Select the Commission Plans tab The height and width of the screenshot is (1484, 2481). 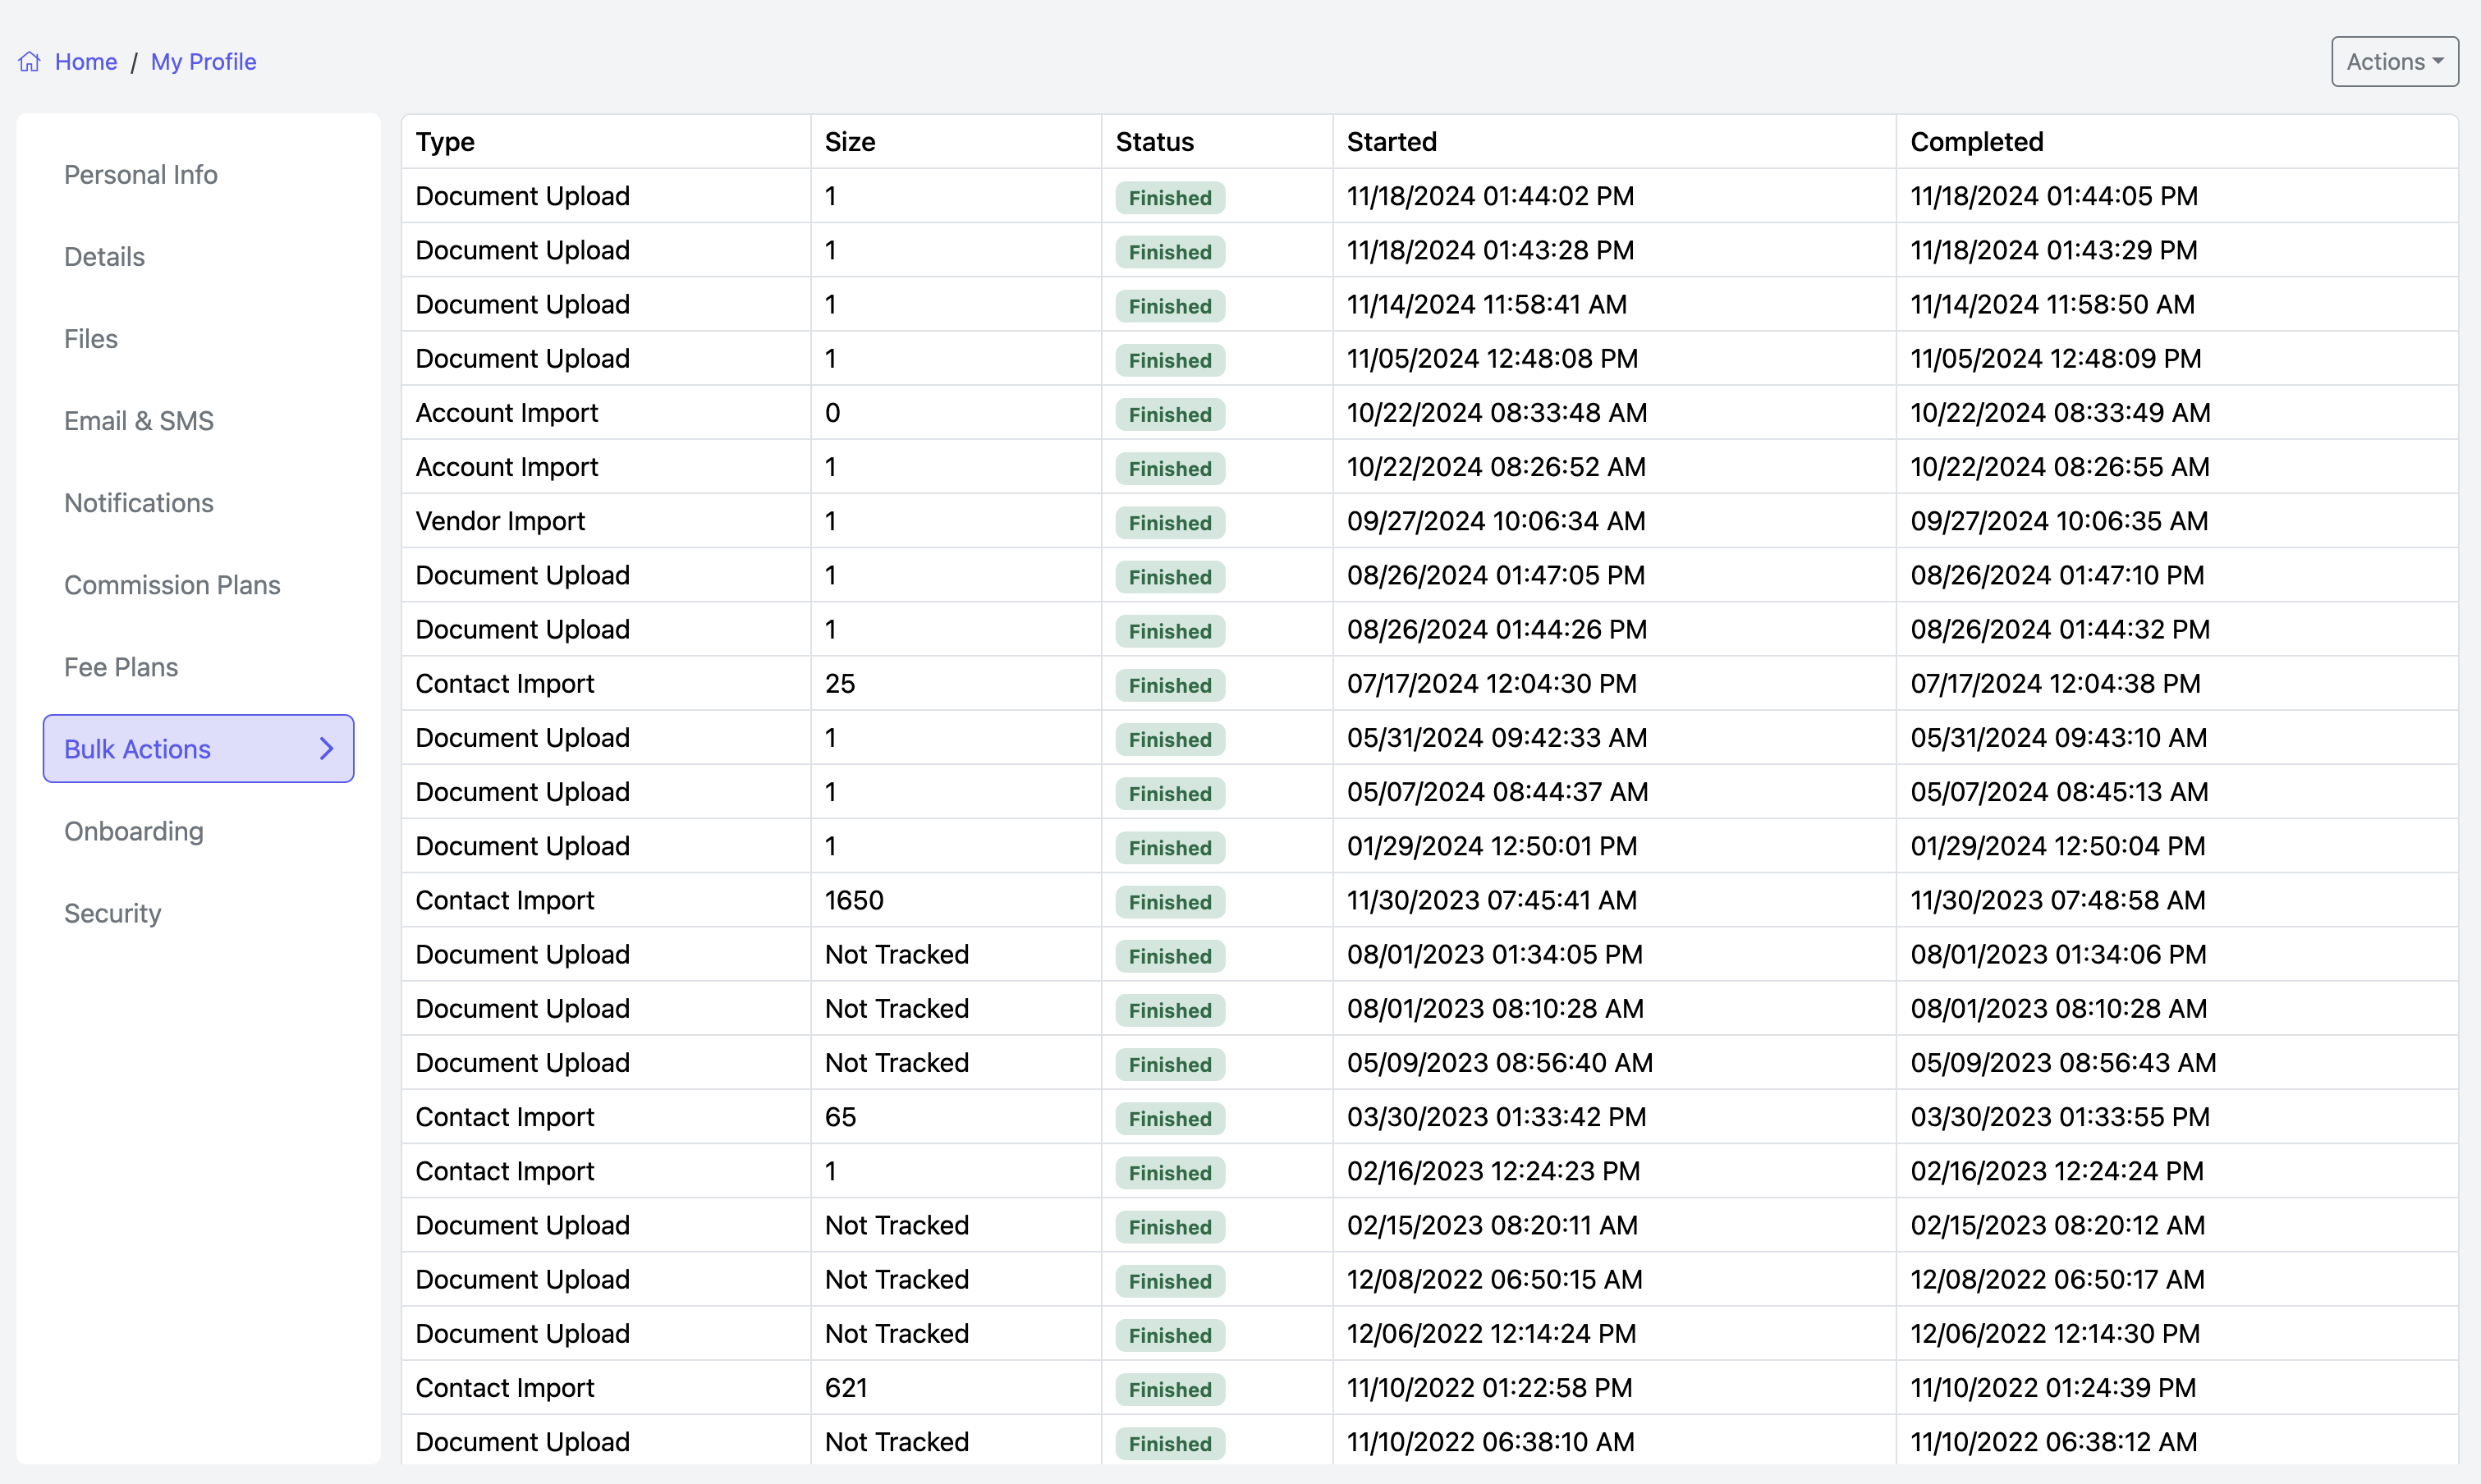pyautogui.click(x=172, y=585)
